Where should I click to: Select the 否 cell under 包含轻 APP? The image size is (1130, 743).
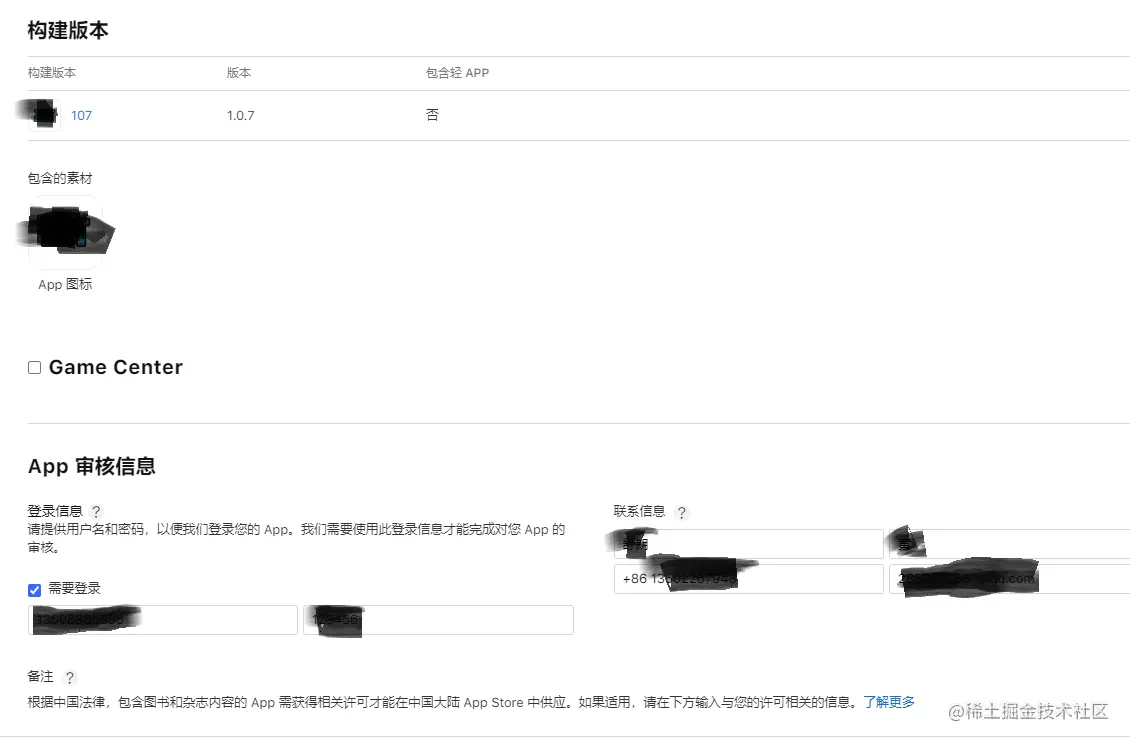point(432,115)
